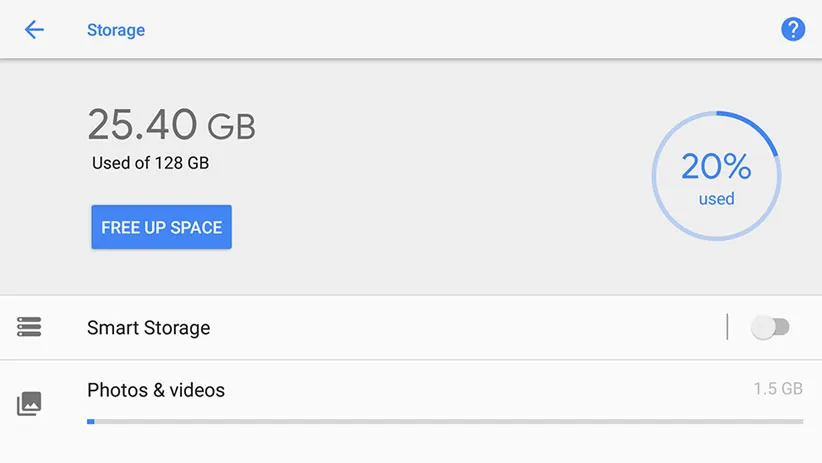Click the Smart Storage stacked bars icon
This screenshot has width=822, height=463.
pos(29,327)
